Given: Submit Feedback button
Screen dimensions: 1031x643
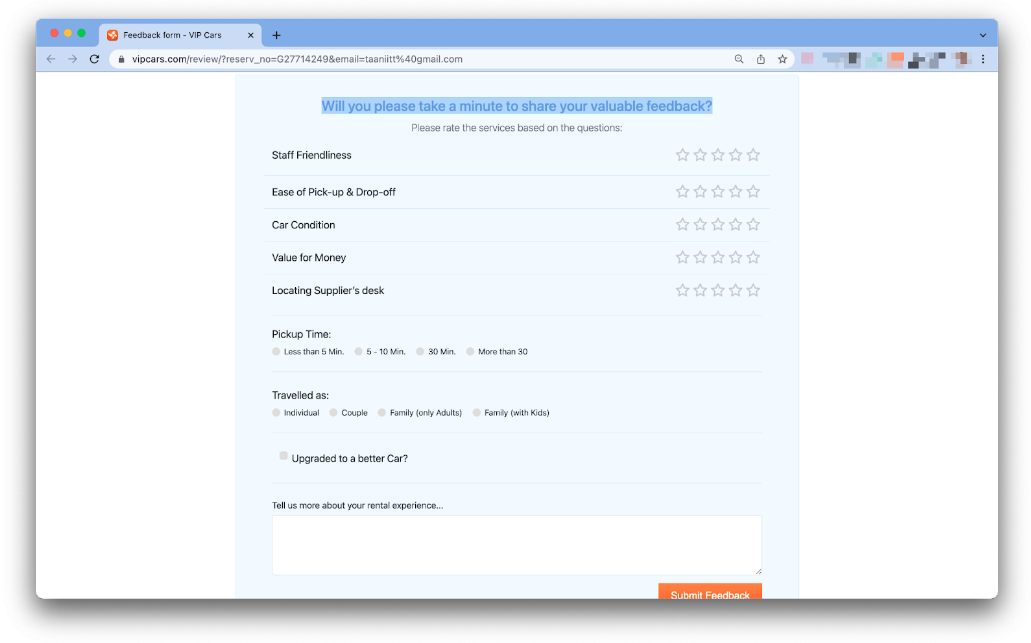Looking at the screenshot, I should click(x=710, y=592).
